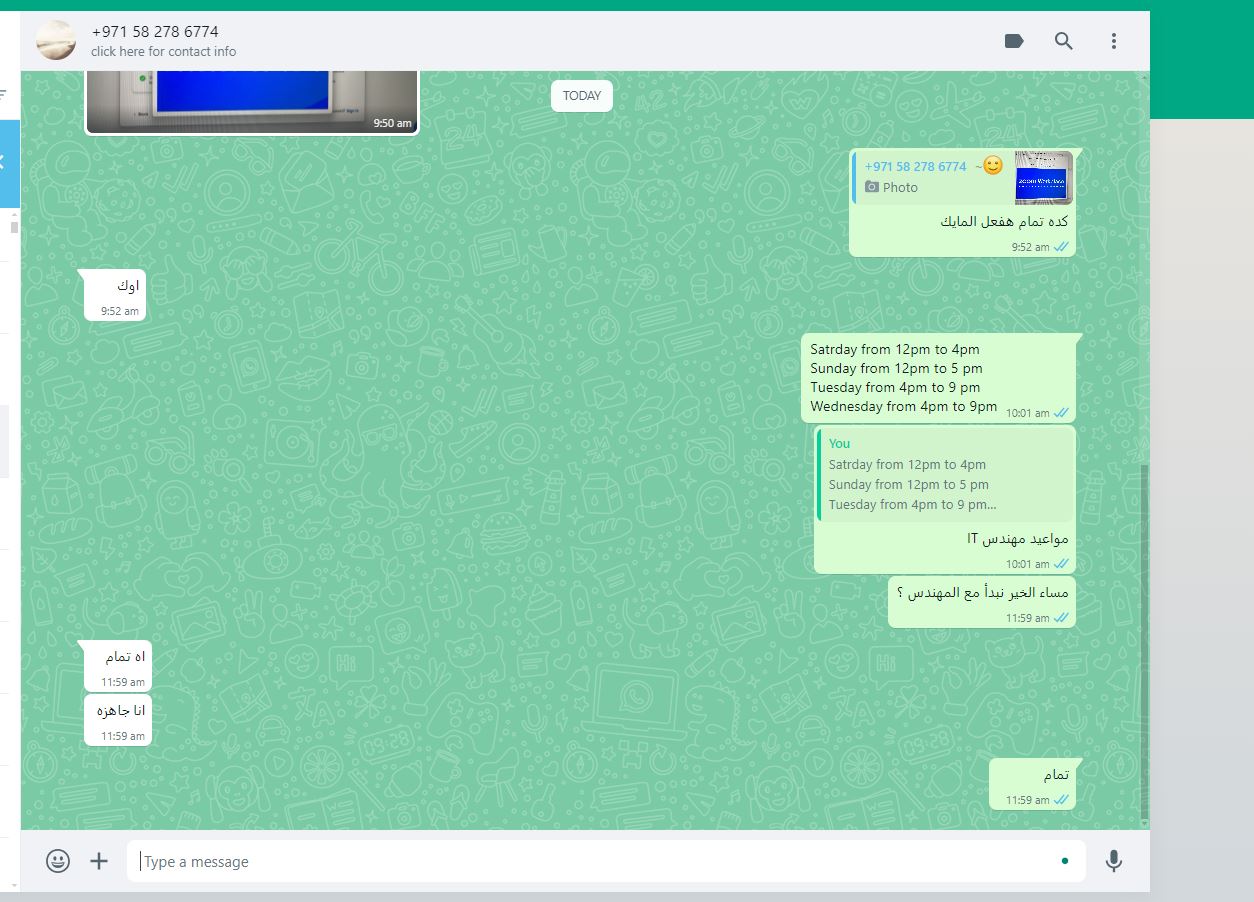Start voice recording with microphone icon
This screenshot has width=1254, height=902.
click(1114, 861)
